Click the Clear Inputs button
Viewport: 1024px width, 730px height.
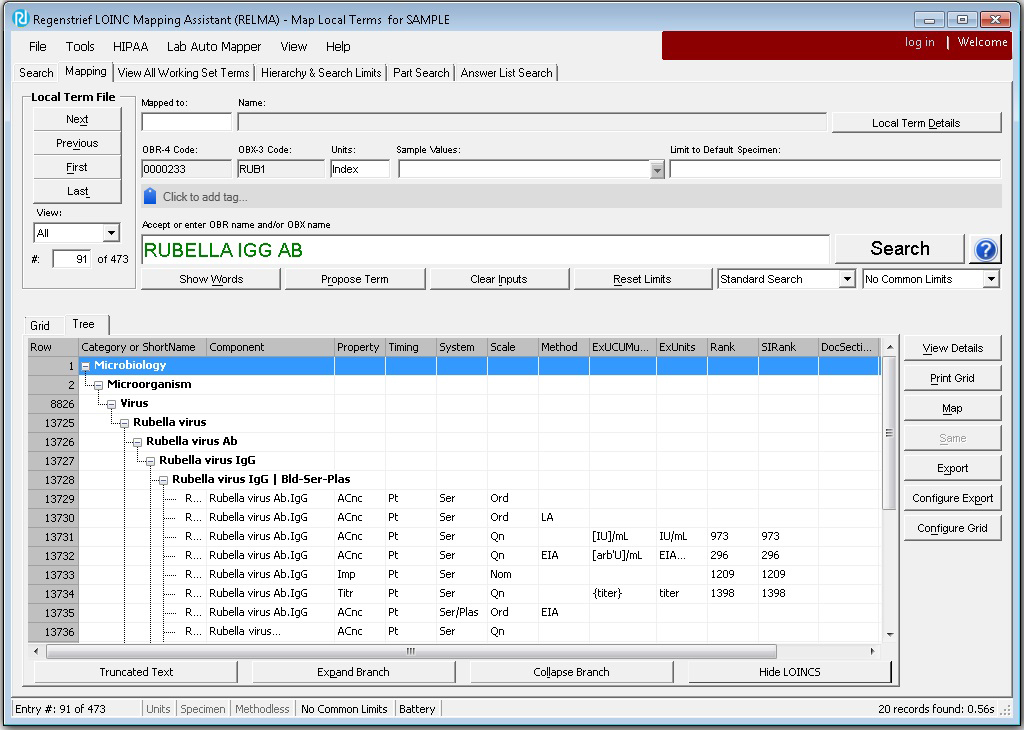point(499,279)
